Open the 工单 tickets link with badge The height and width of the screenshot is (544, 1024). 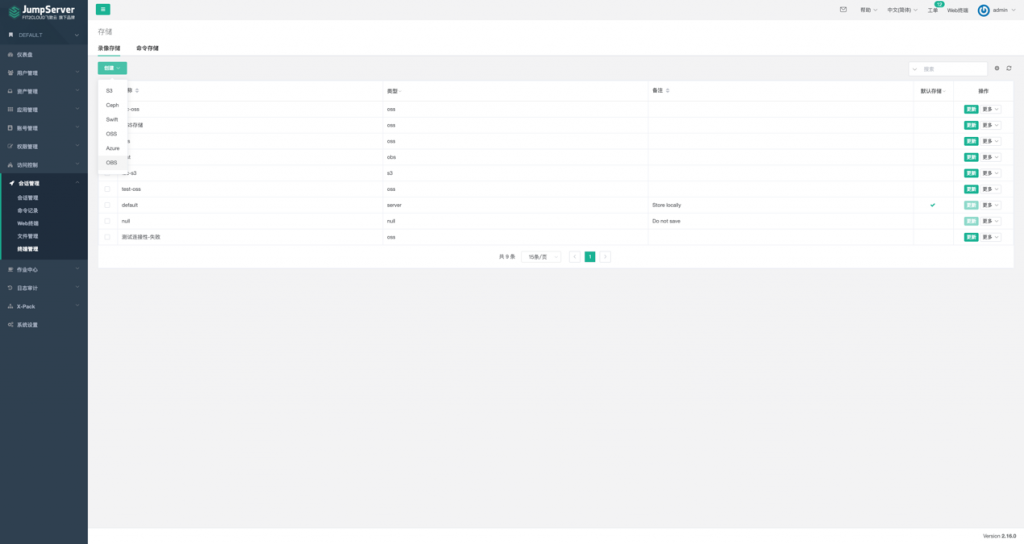point(934,9)
